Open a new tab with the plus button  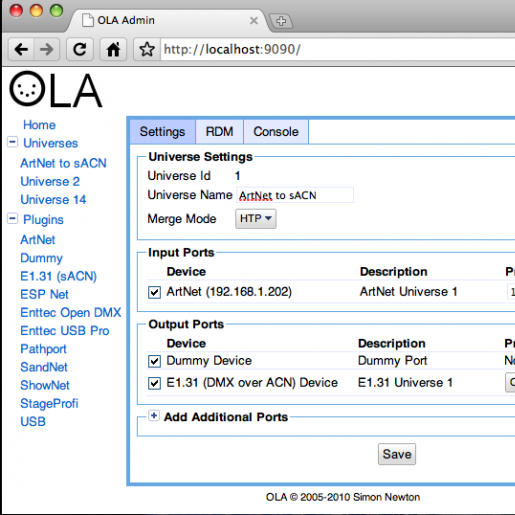coord(281,21)
